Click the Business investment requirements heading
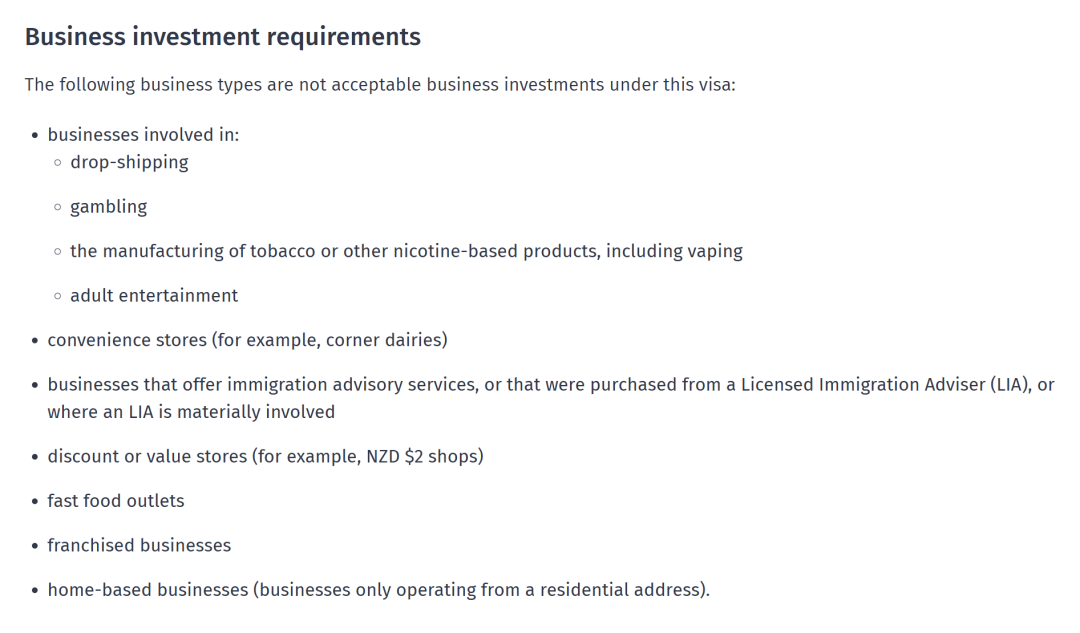 (x=222, y=37)
